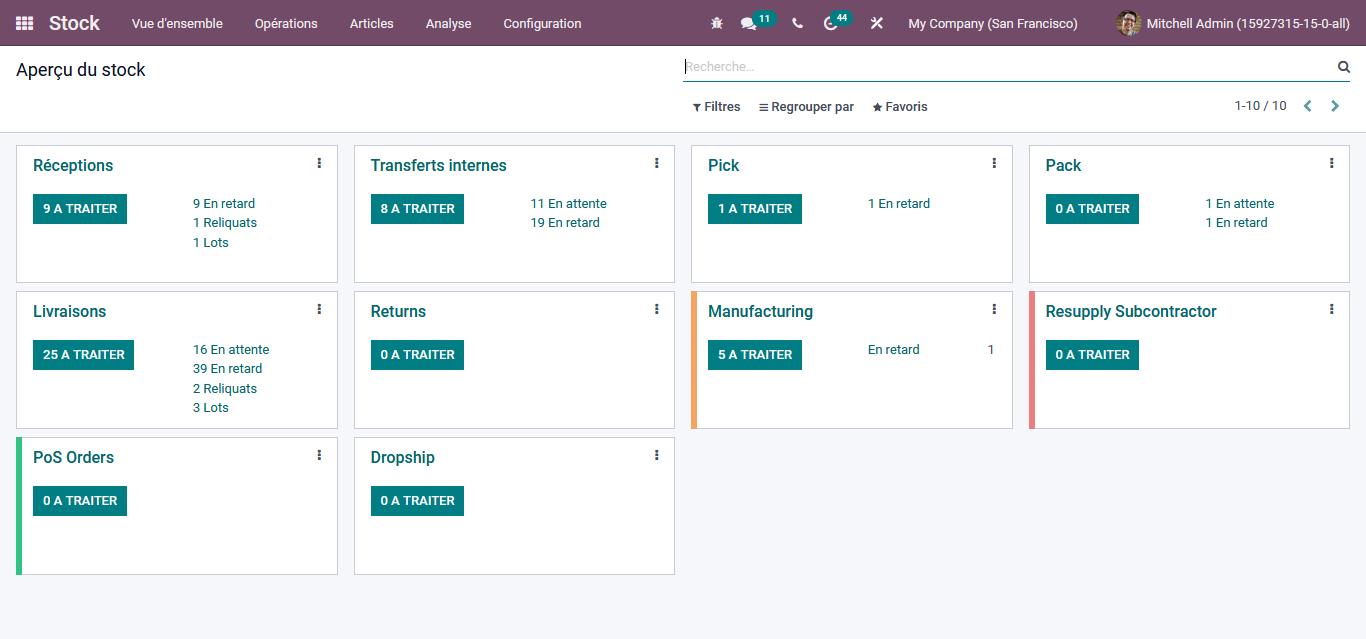Open Réceptions card three-dot menu
1366x639 pixels.
tap(319, 163)
